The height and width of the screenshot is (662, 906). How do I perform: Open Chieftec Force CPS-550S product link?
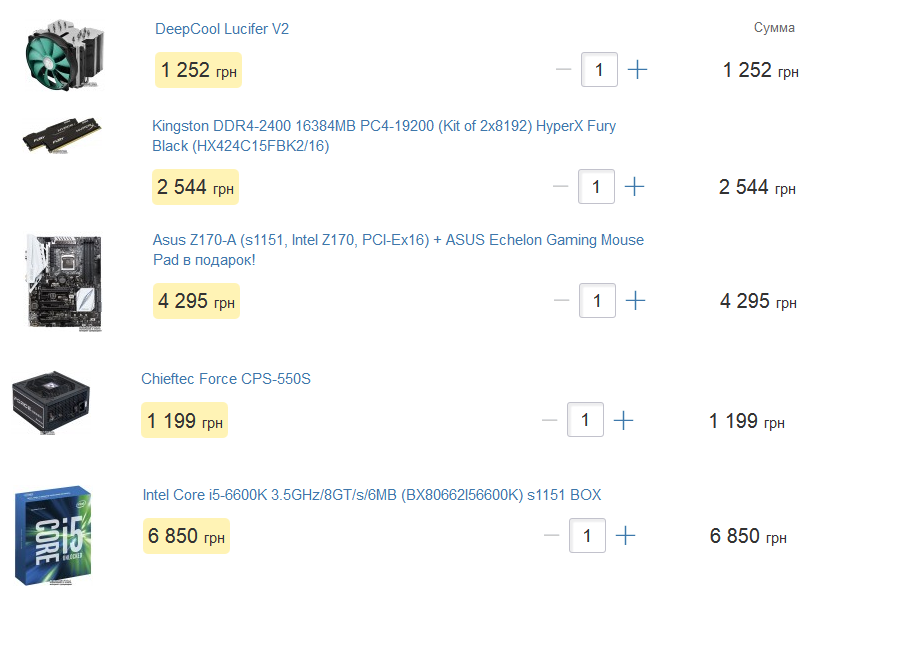[226, 379]
